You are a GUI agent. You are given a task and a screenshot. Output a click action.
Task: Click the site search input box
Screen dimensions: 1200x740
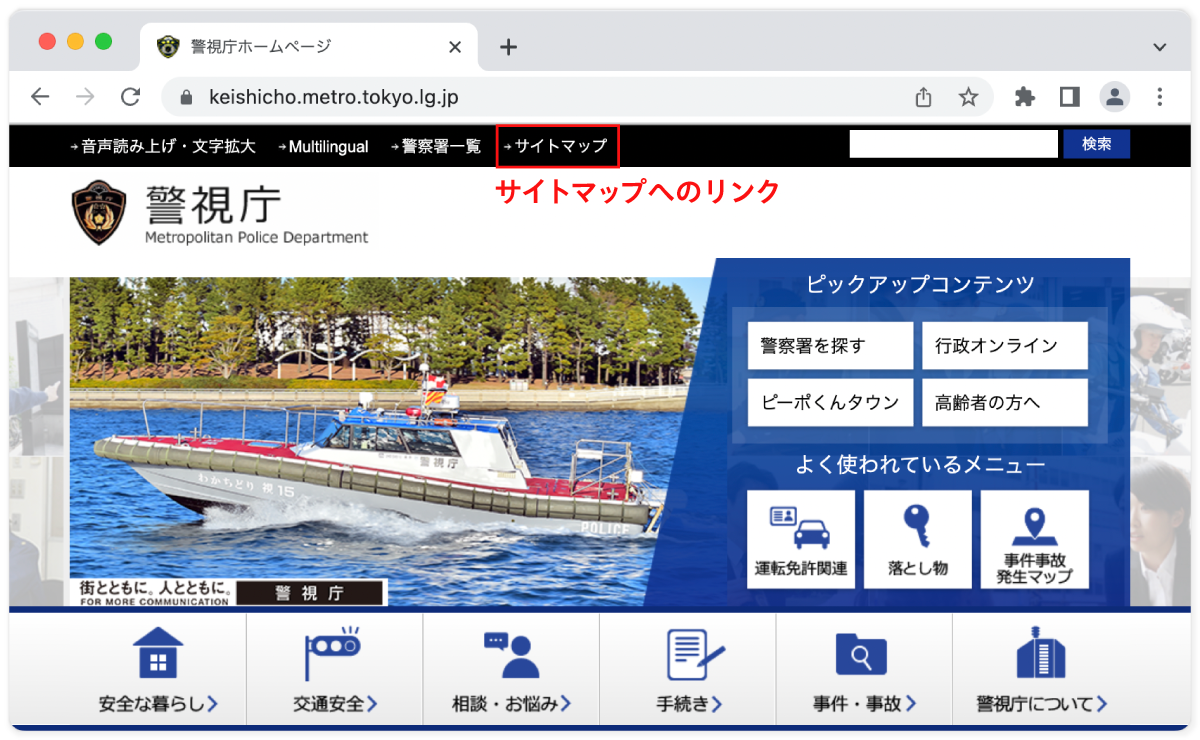click(953, 144)
